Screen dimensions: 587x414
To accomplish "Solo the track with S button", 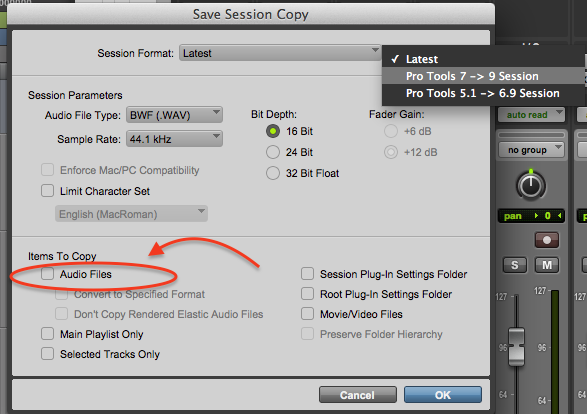I will tap(514, 265).
